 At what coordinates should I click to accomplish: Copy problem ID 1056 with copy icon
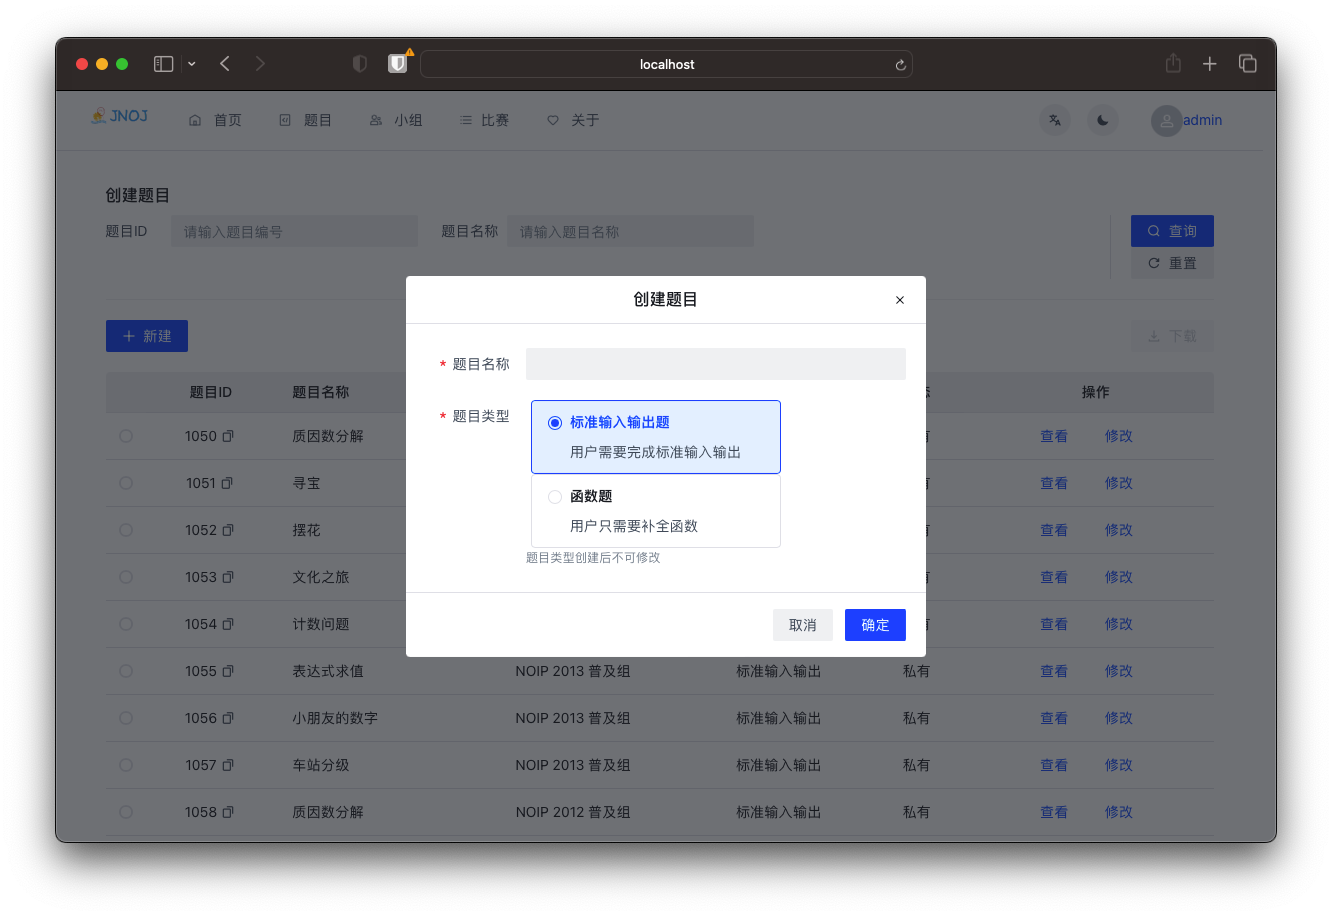[x=228, y=718]
